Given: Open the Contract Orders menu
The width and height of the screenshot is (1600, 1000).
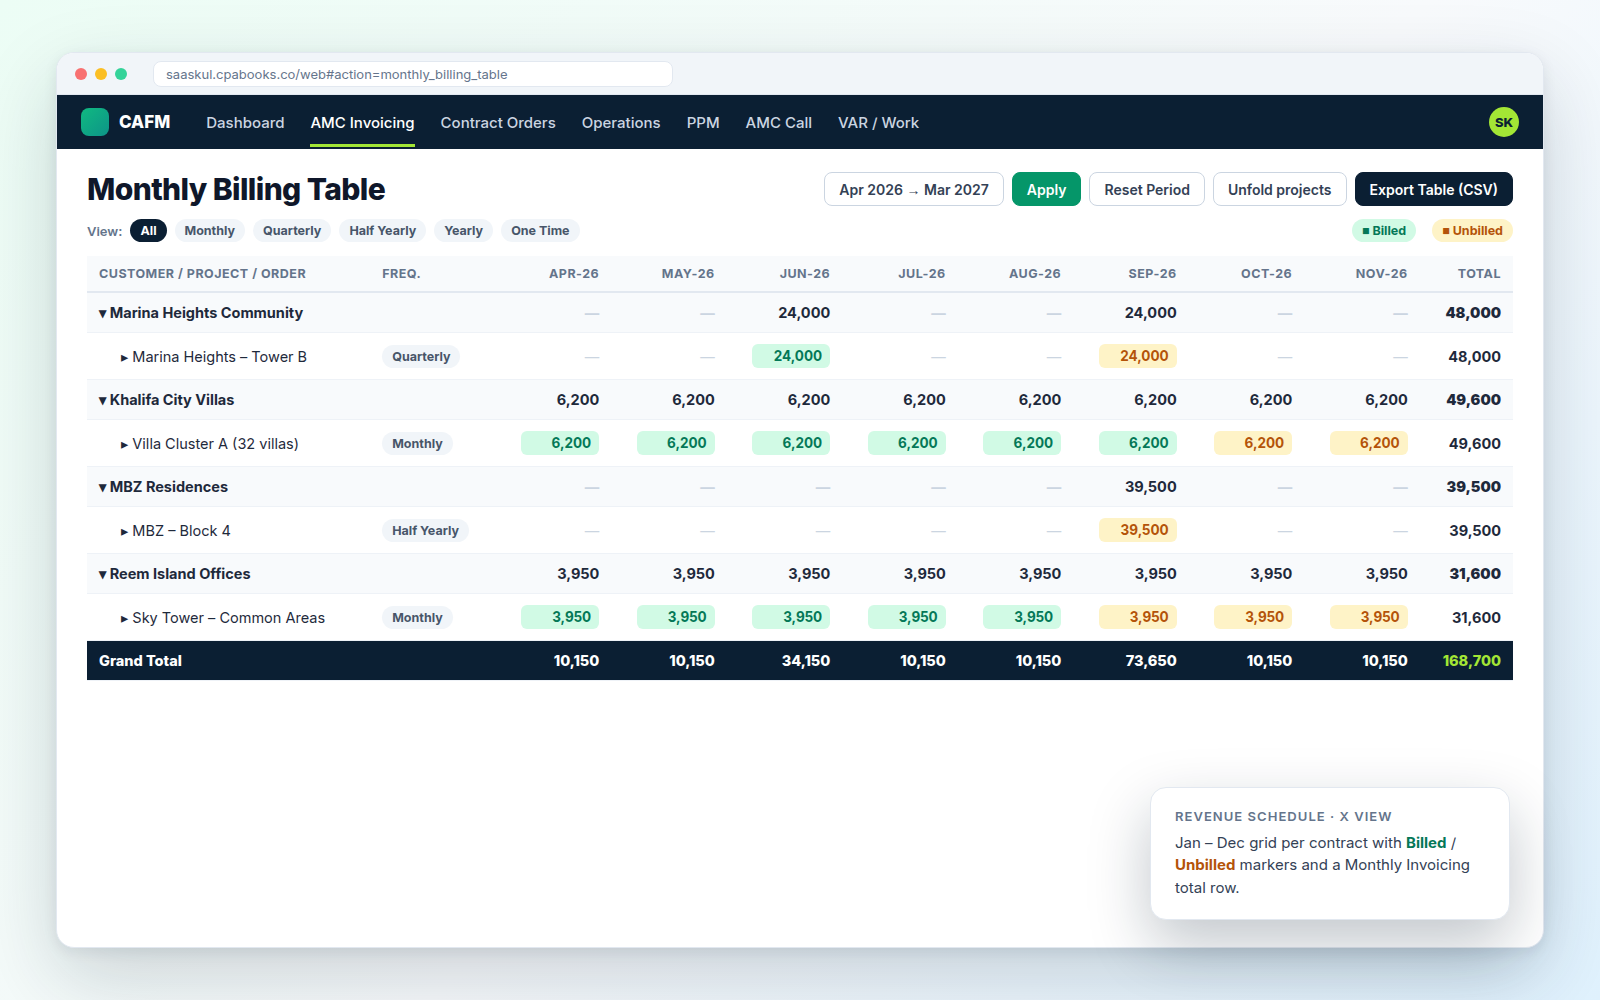Looking at the screenshot, I should [x=498, y=122].
